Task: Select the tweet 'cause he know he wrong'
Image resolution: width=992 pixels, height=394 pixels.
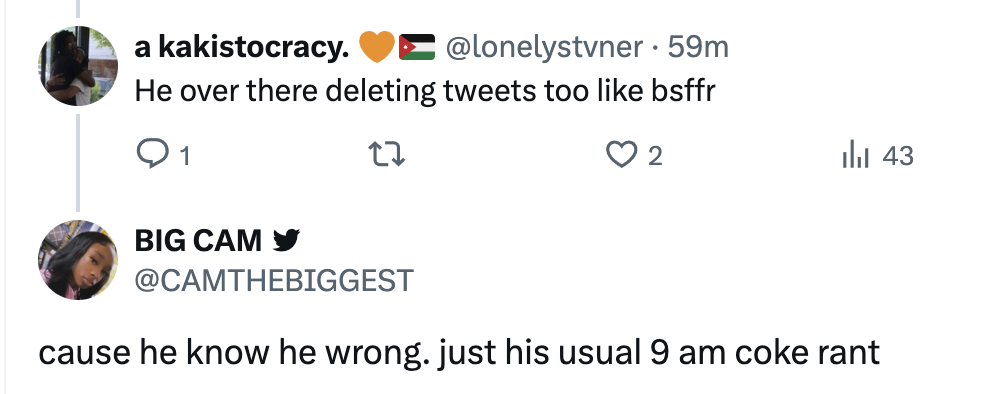Action: [459, 352]
